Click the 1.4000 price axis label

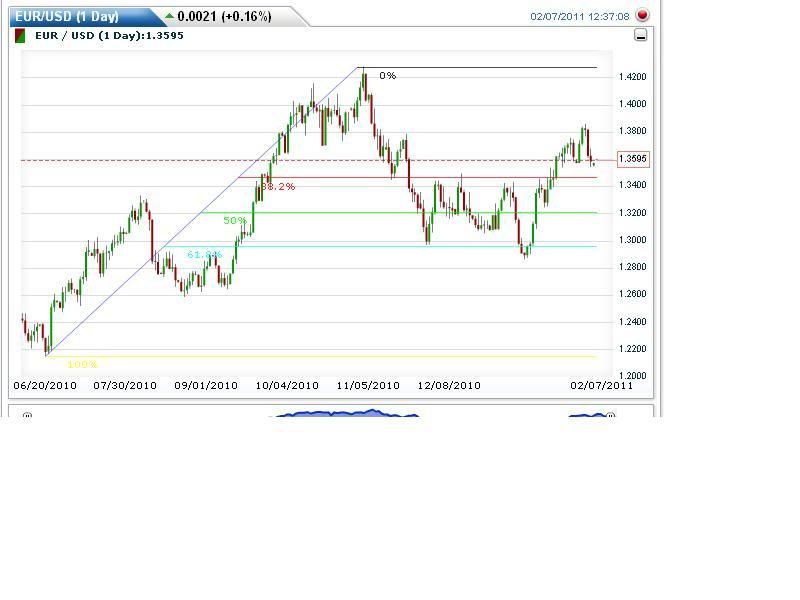633,104
